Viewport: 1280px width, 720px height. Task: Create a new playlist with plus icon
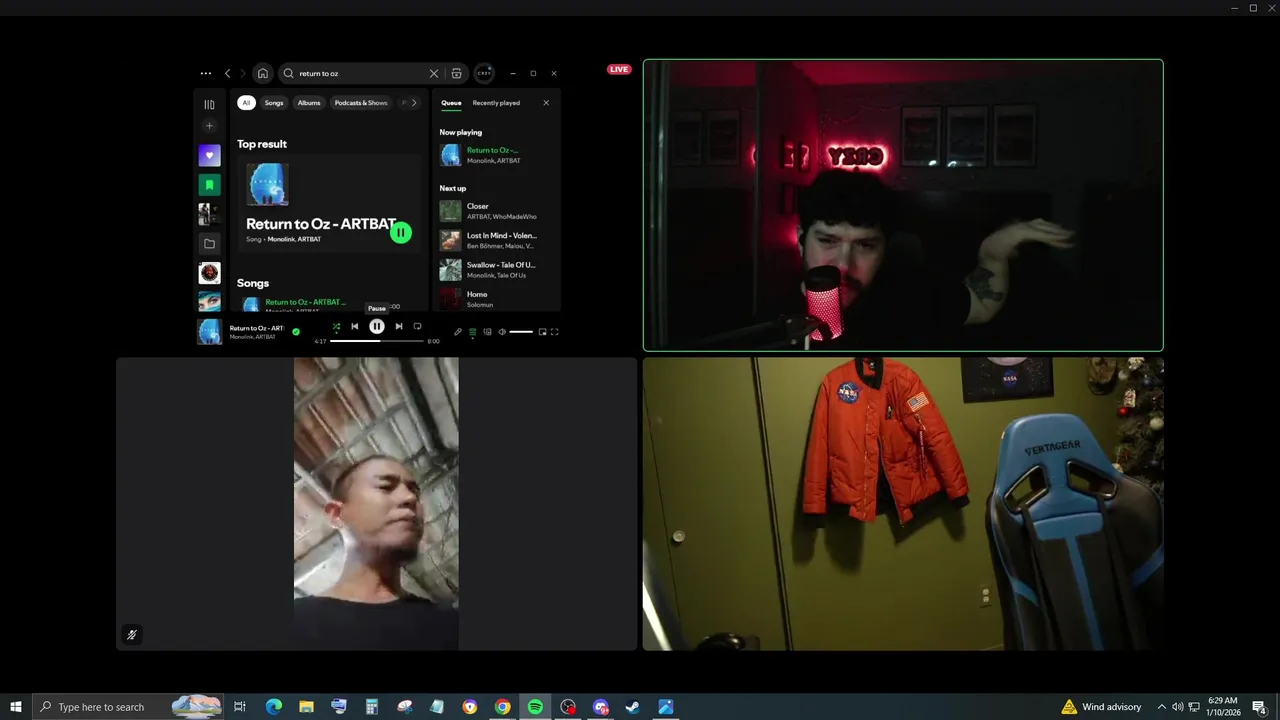coord(209,126)
